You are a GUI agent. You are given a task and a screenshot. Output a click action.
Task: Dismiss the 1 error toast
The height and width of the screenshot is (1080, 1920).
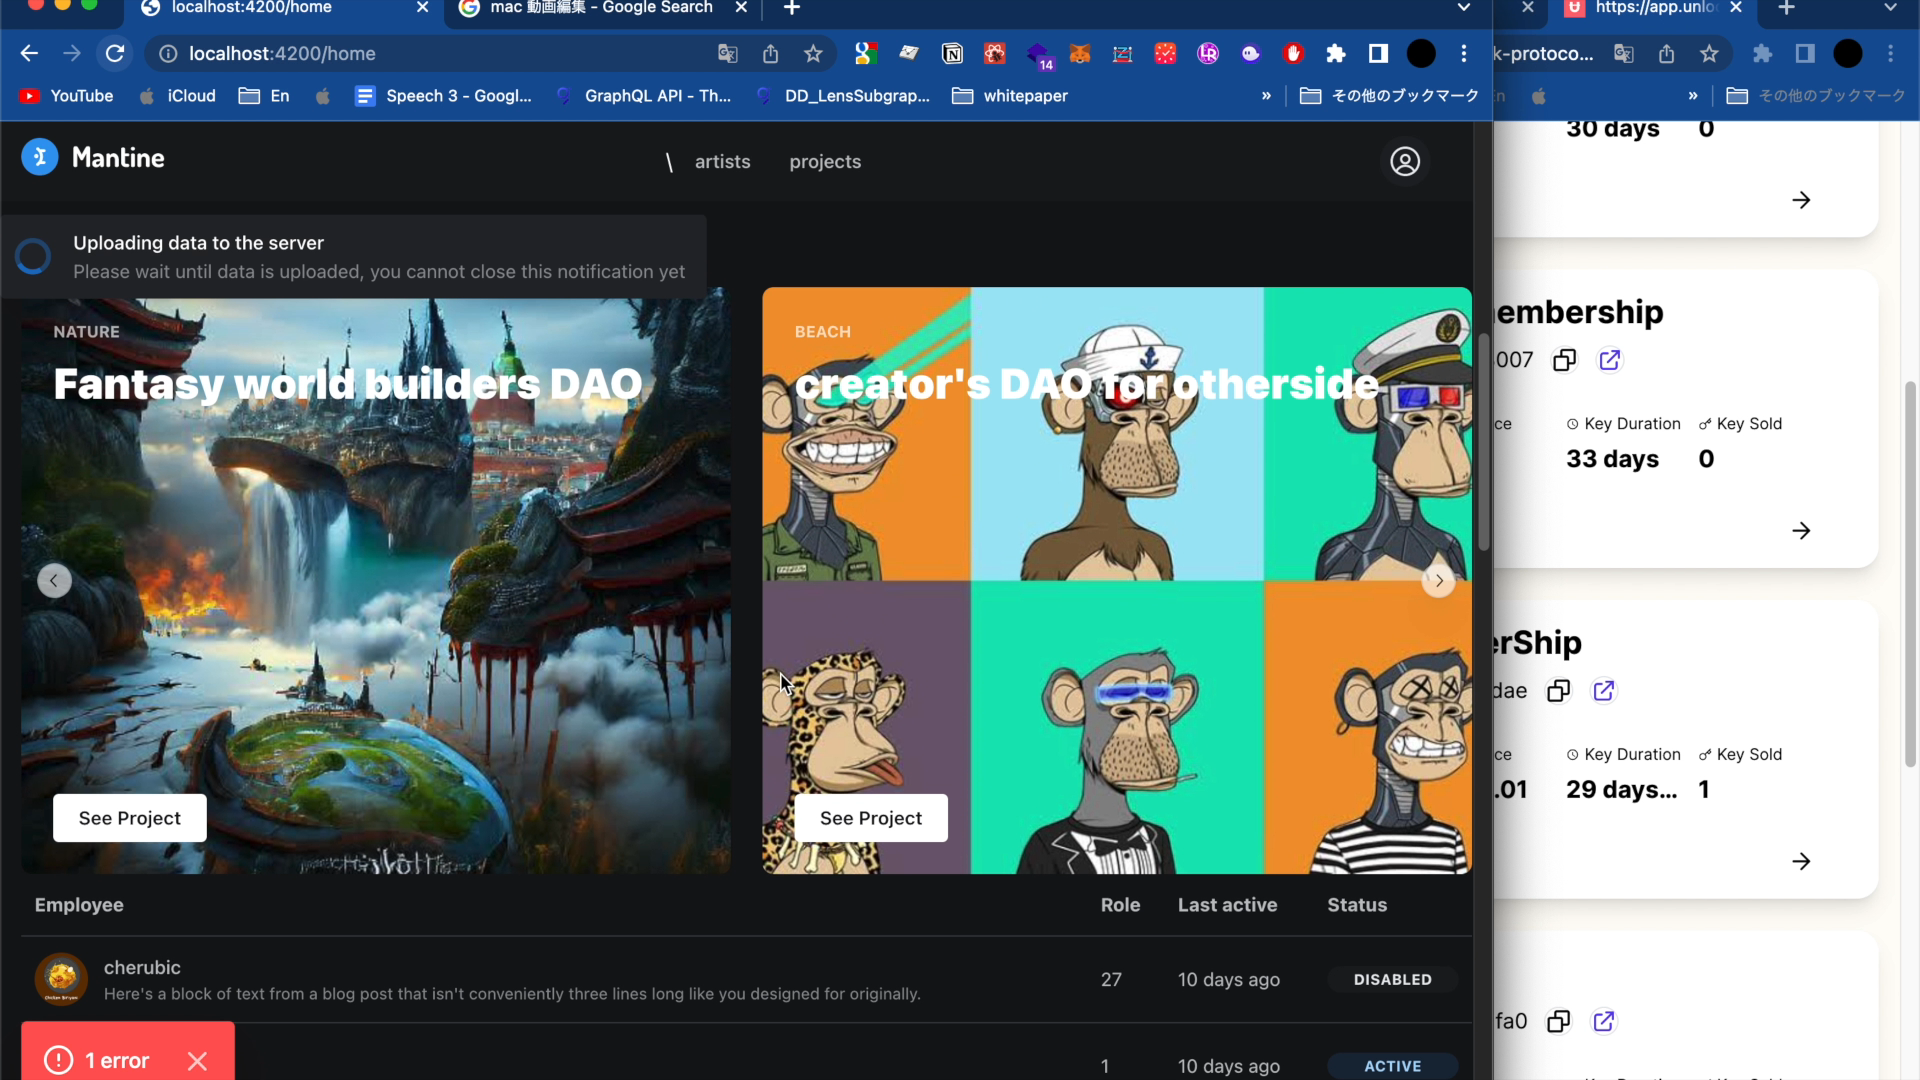[x=197, y=1061]
